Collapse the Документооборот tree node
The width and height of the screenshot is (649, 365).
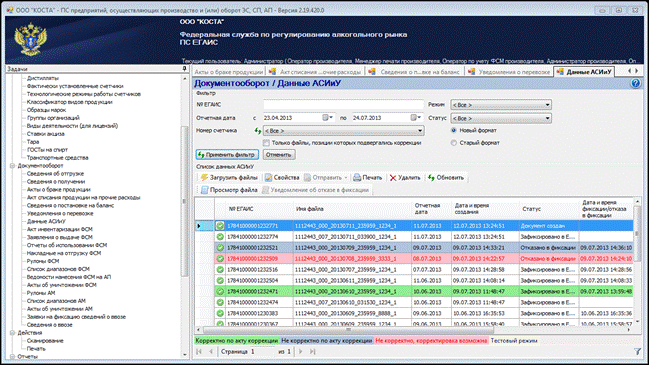tap(12, 166)
